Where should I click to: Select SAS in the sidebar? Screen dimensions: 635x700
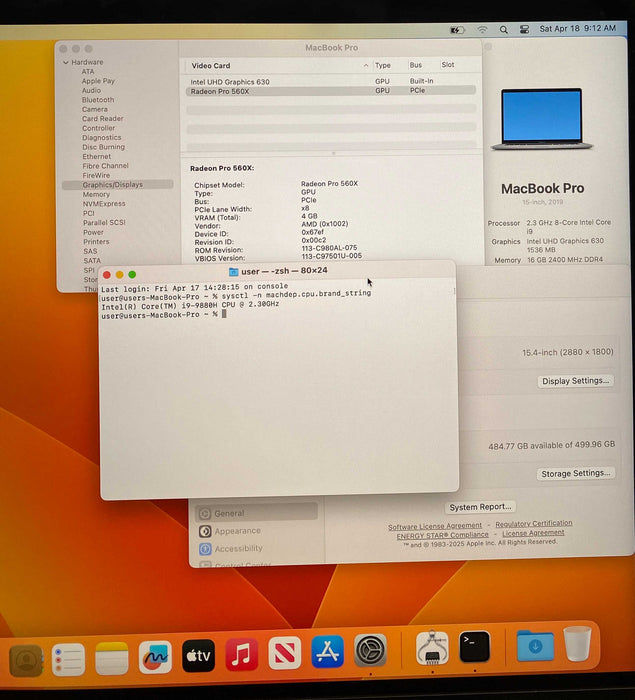coord(90,251)
